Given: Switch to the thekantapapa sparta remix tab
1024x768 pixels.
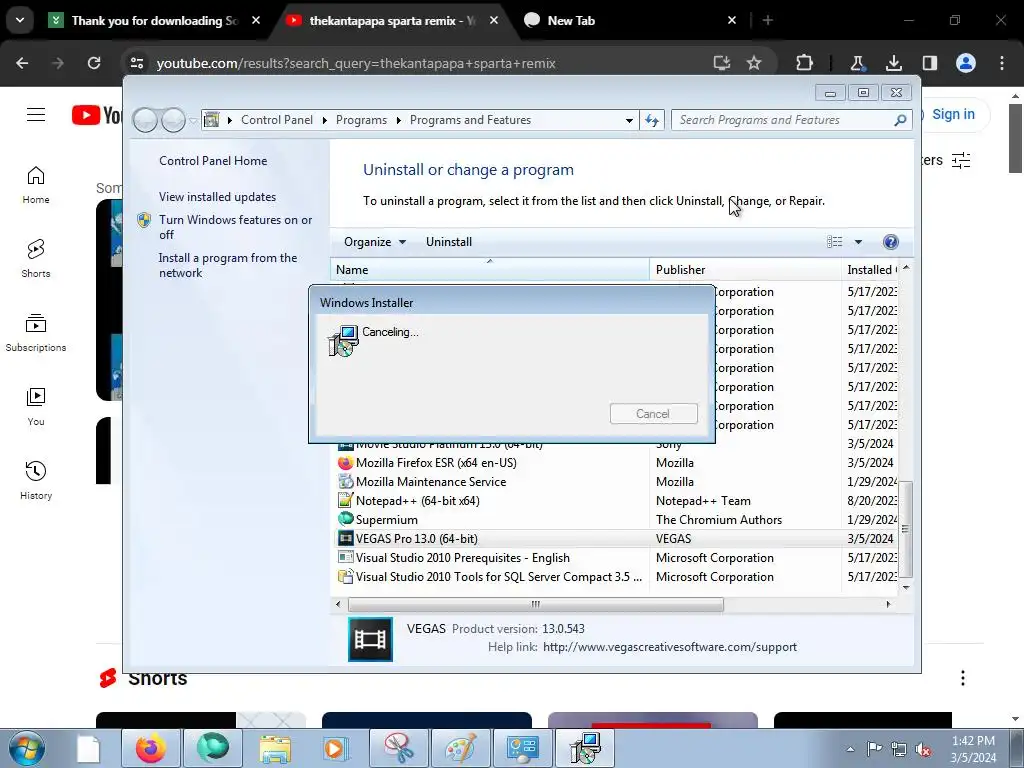Looking at the screenshot, I should pyautogui.click(x=392, y=20).
